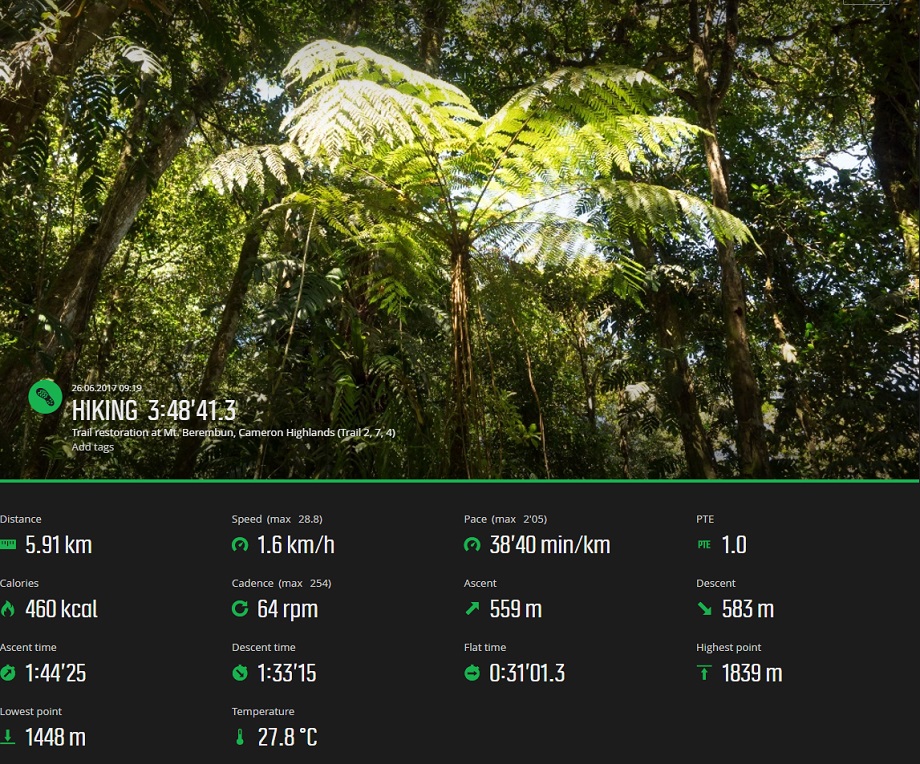The height and width of the screenshot is (764, 920).
Task: Click the 5.91 km distance value
Action: tap(59, 545)
